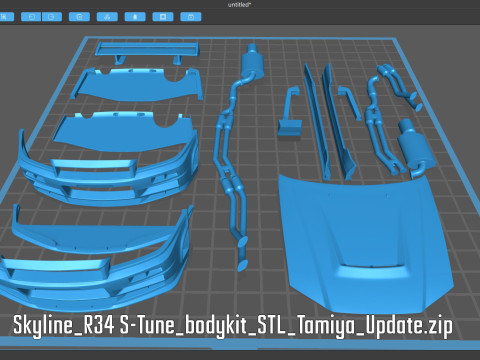This screenshot has height=360, width=480.
Task: Click the toolbar button with right-pointing arrow box icon
Action: click(x=52, y=17)
